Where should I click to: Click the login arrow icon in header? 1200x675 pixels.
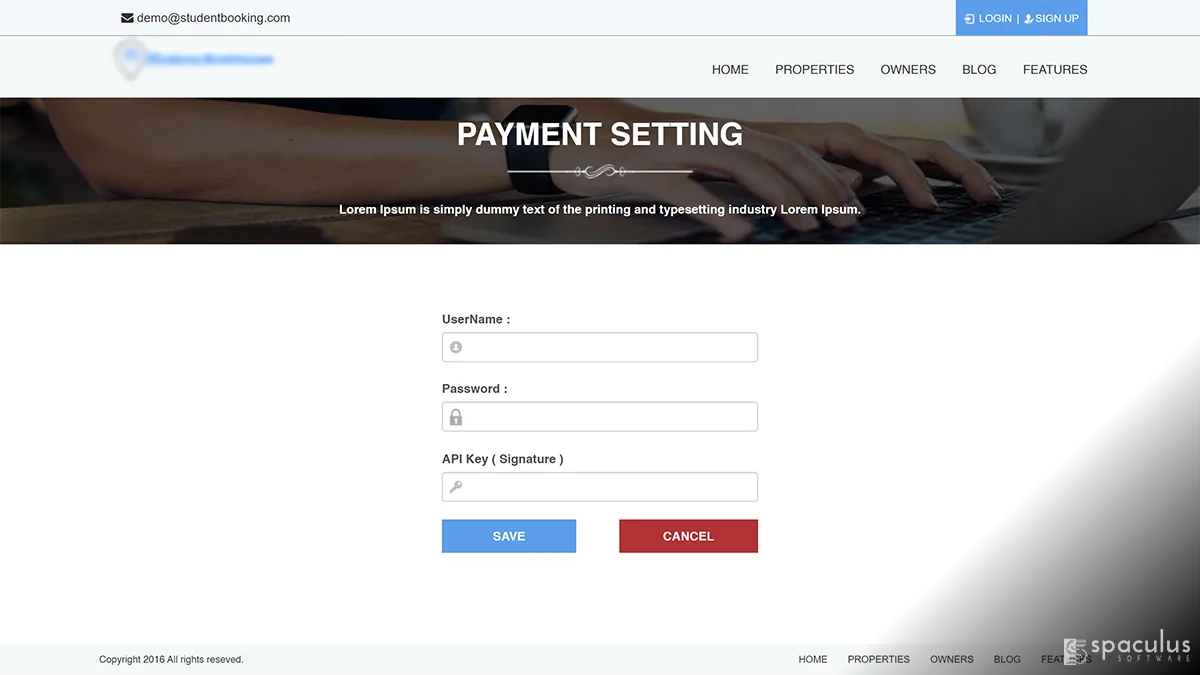pos(969,18)
